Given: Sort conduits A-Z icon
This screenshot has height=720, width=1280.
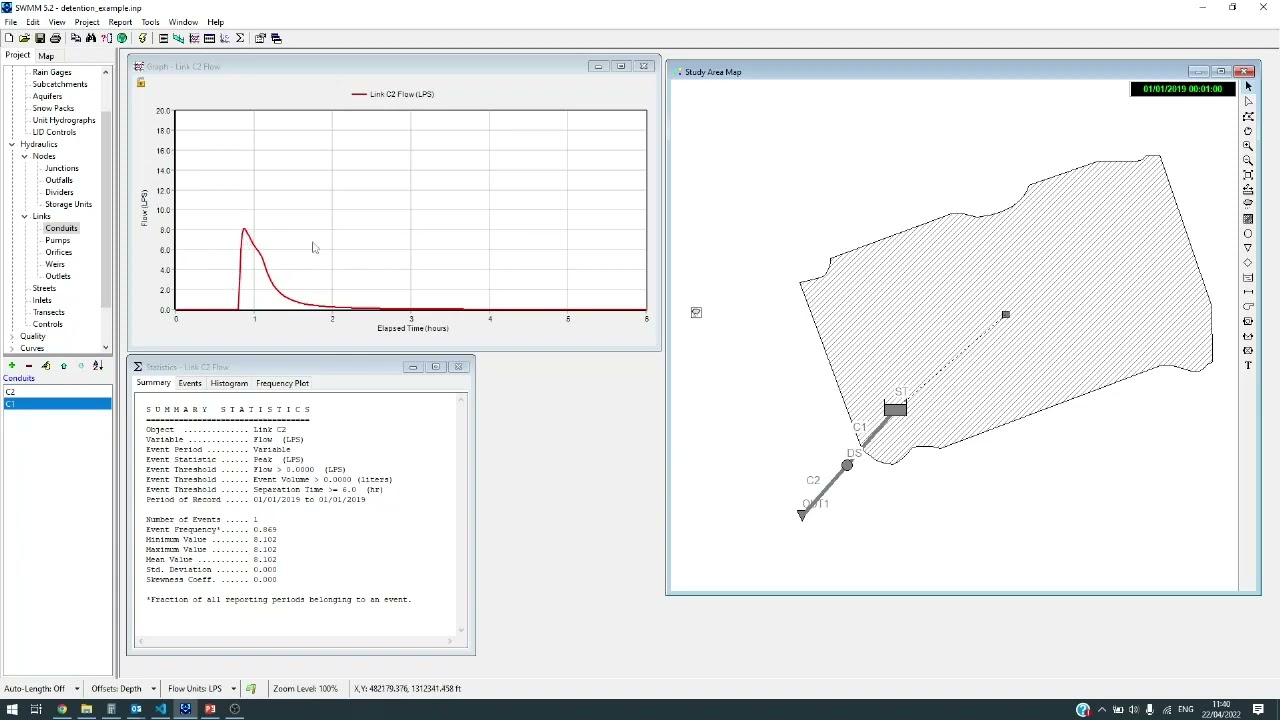Looking at the screenshot, I should tap(98, 366).
